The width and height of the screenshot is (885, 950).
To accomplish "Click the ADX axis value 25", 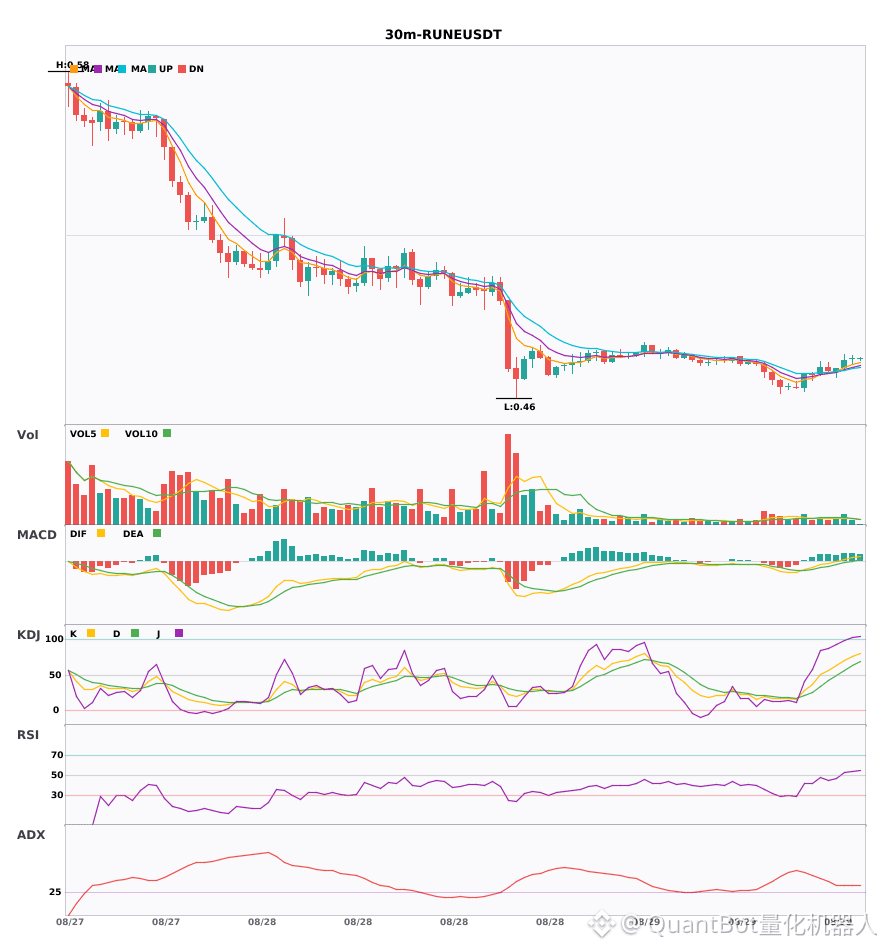I will pos(55,892).
